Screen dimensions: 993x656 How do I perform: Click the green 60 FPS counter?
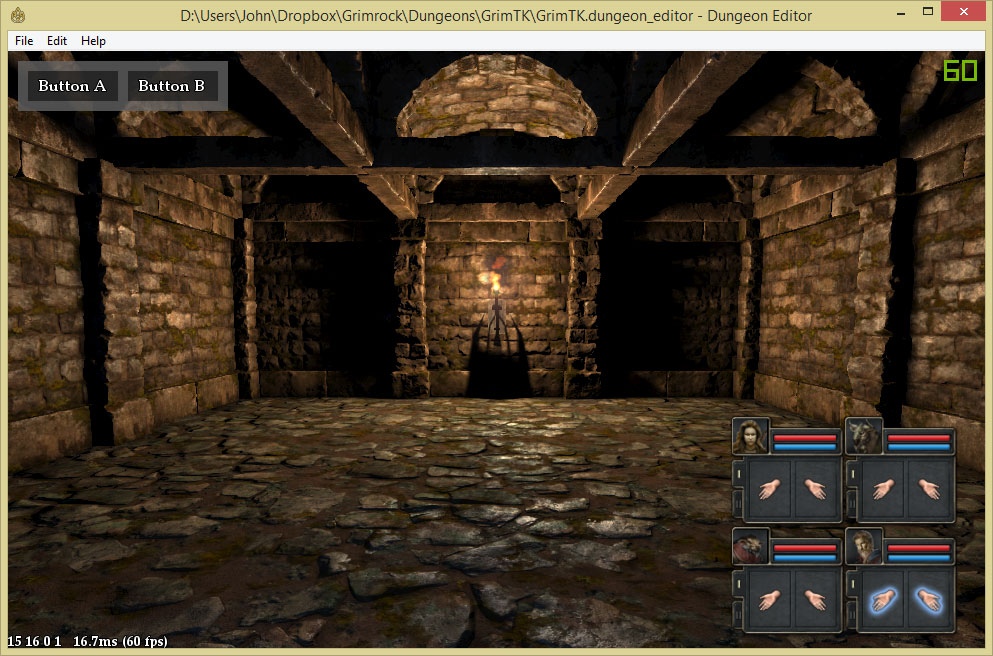click(x=960, y=70)
